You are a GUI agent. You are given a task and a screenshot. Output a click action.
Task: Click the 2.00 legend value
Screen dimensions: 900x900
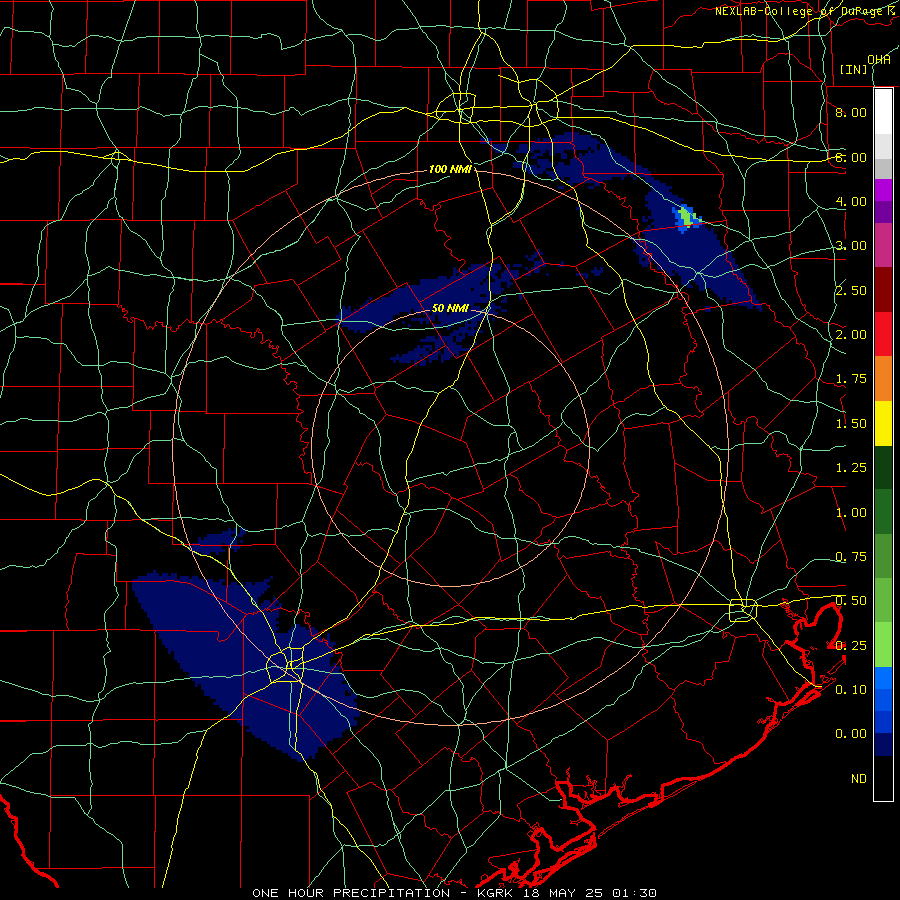[x=851, y=335]
